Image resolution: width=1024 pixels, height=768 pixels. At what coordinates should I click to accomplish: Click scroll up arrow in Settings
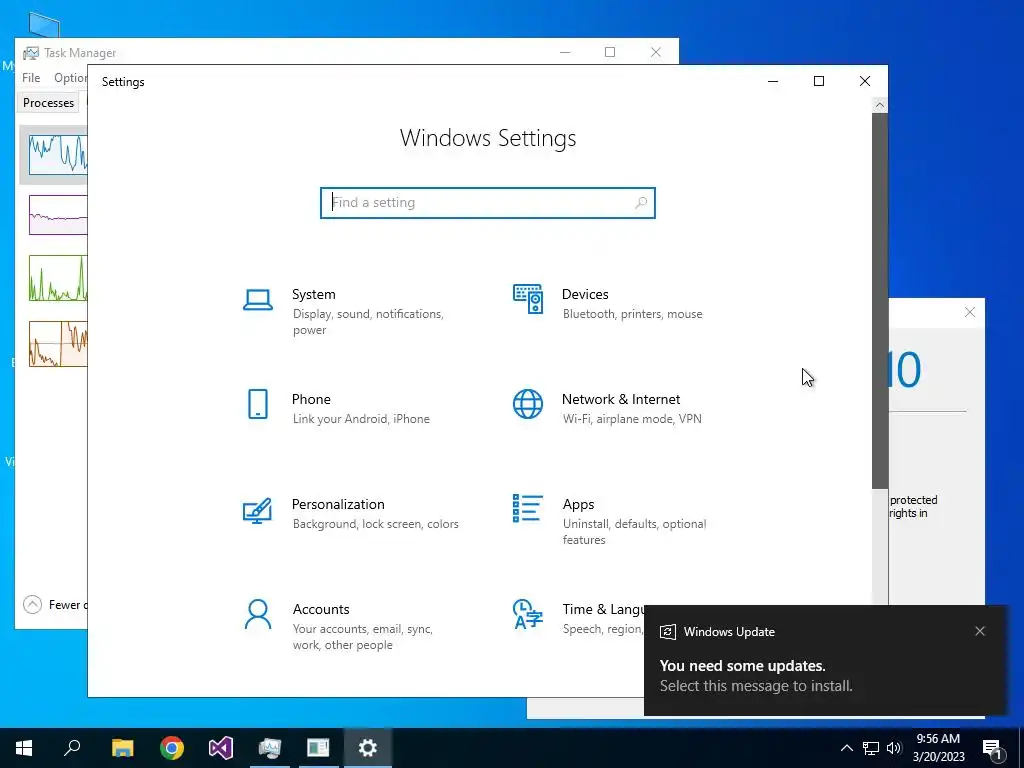coord(880,105)
